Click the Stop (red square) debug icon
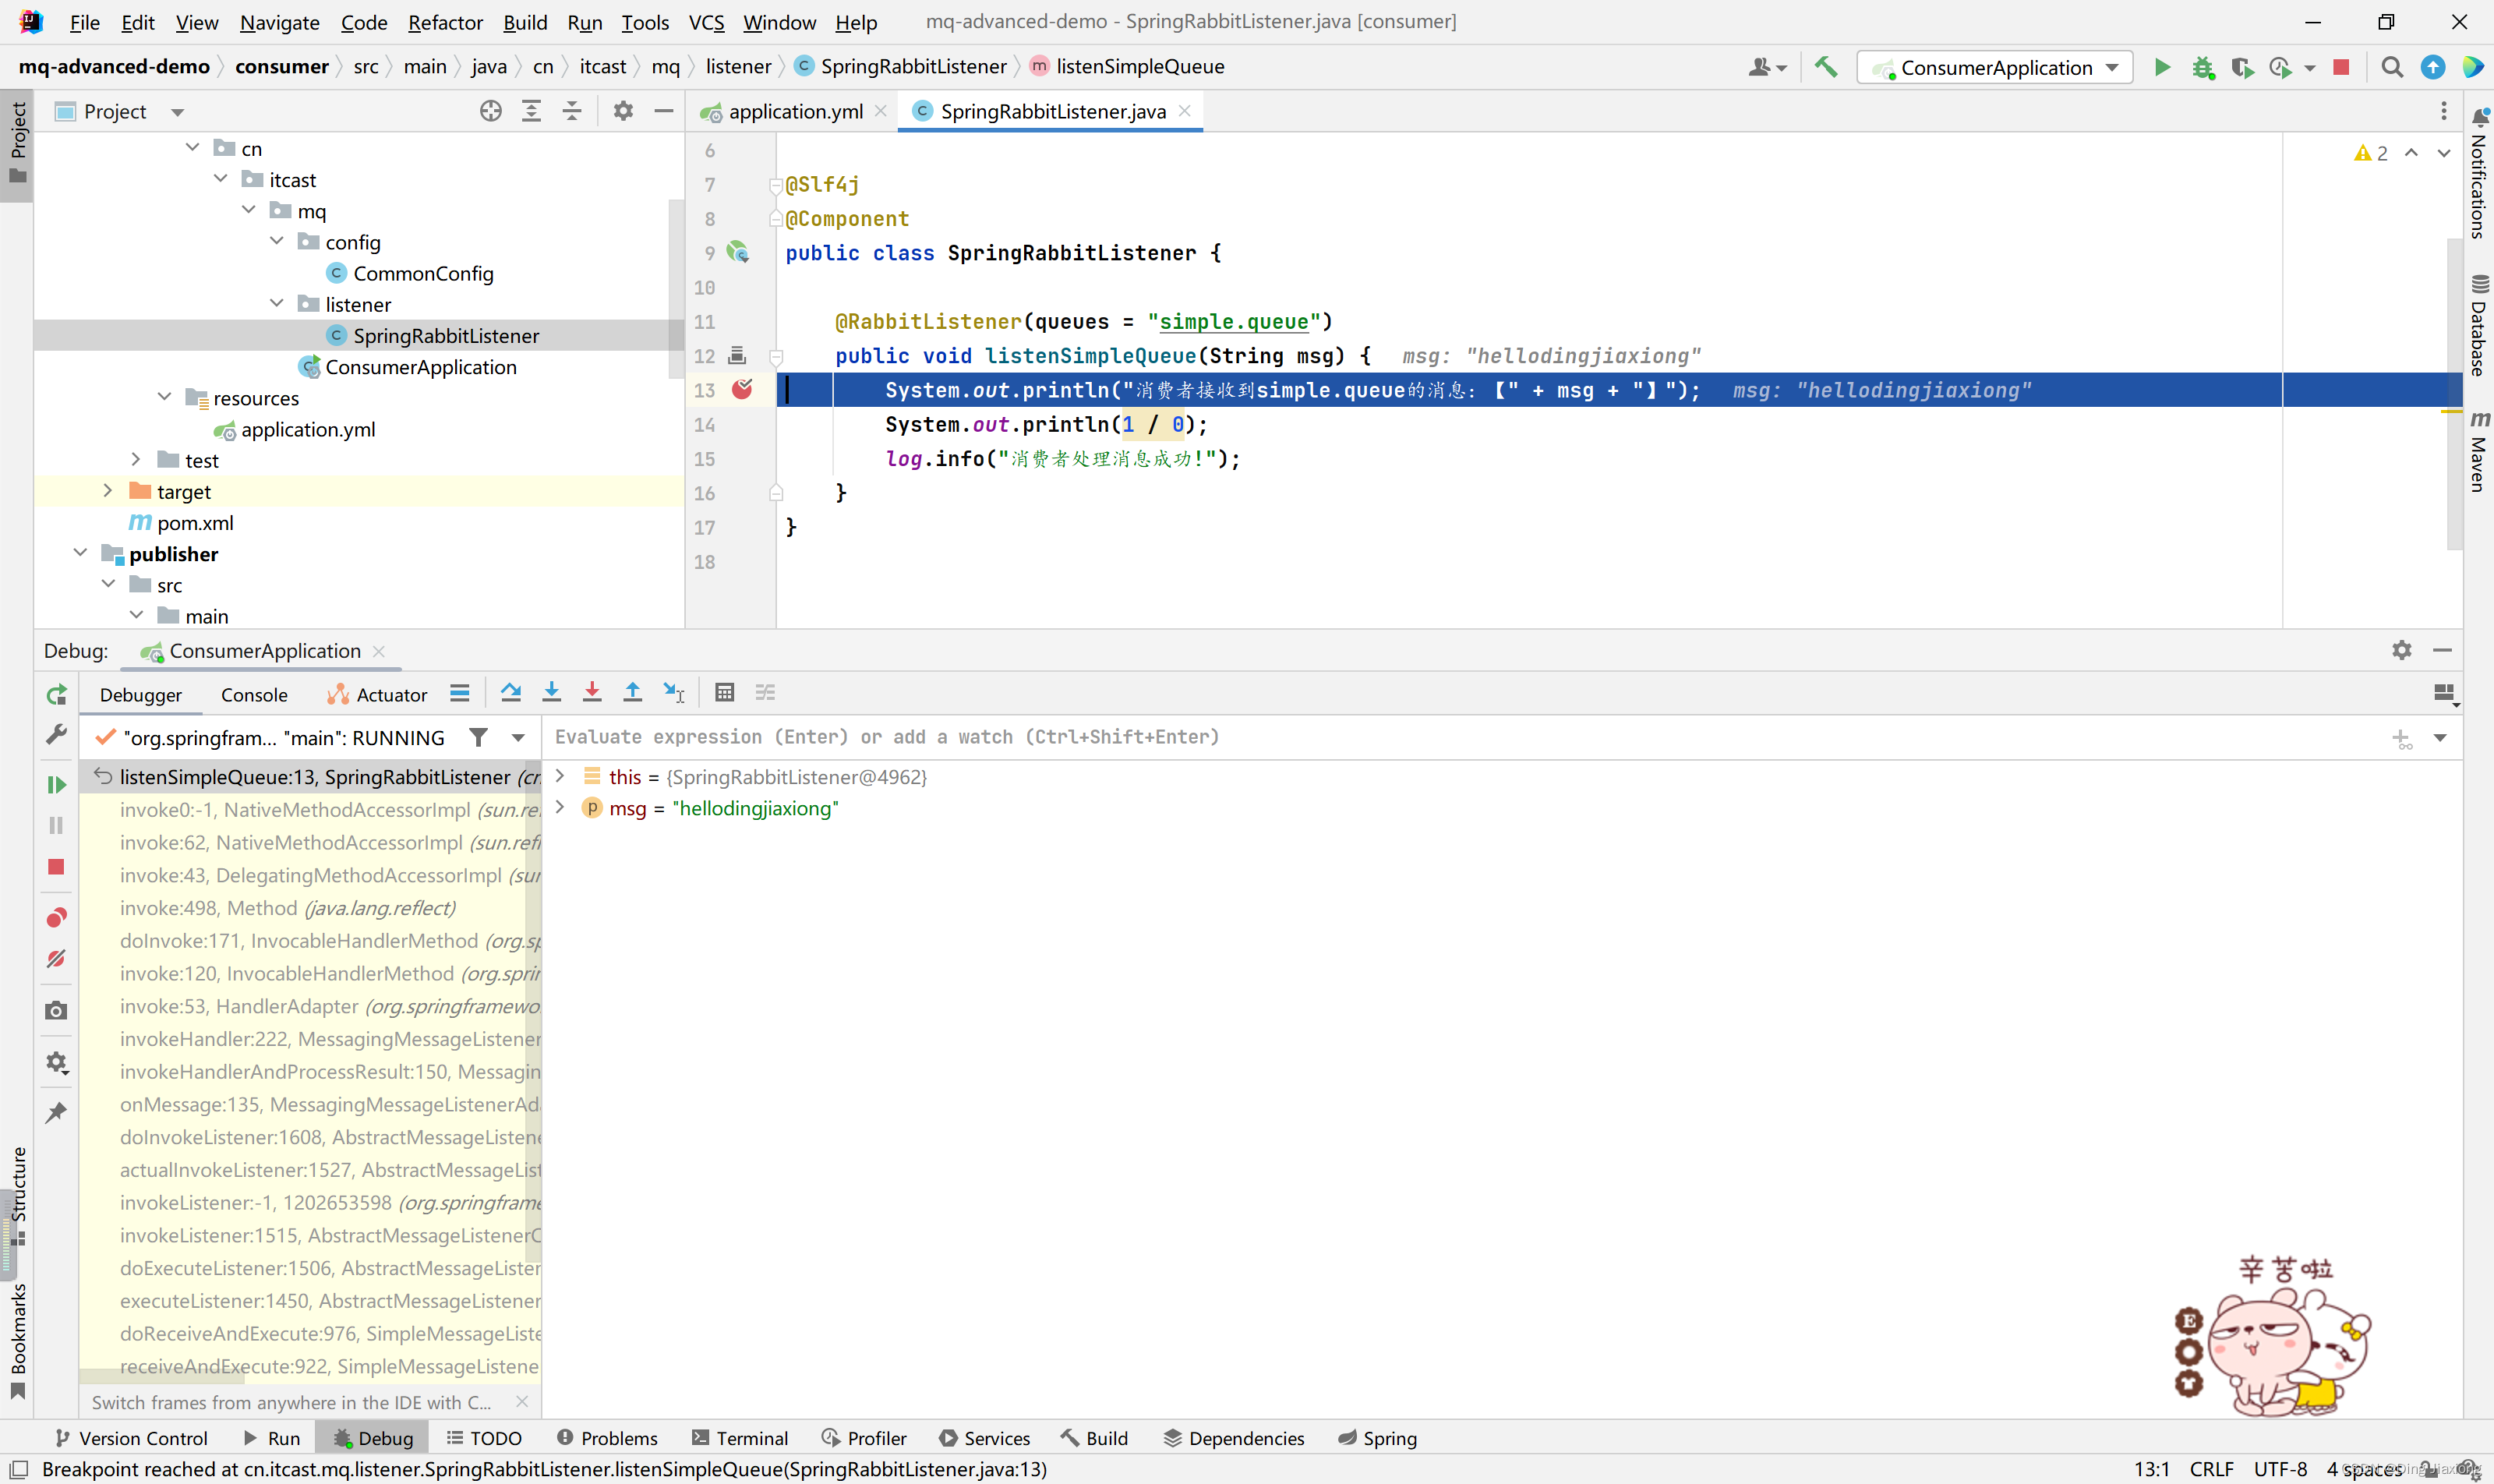Image resolution: width=2494 pixels, height=1484 pixels. [55, 867]
